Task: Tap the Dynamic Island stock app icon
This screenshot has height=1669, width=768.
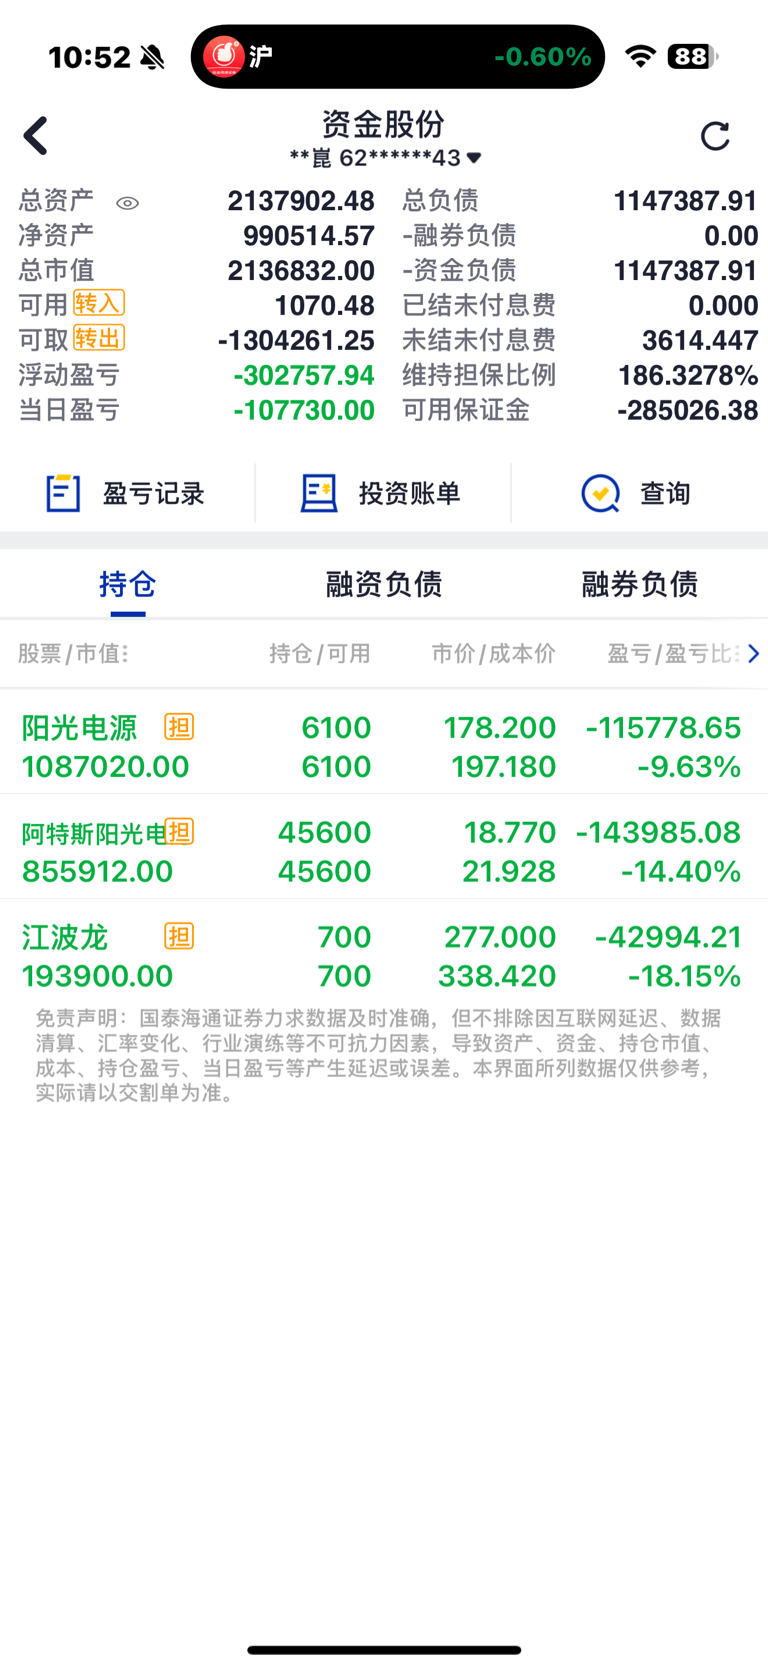Action: pyautogui.click(x=224, y=57)
